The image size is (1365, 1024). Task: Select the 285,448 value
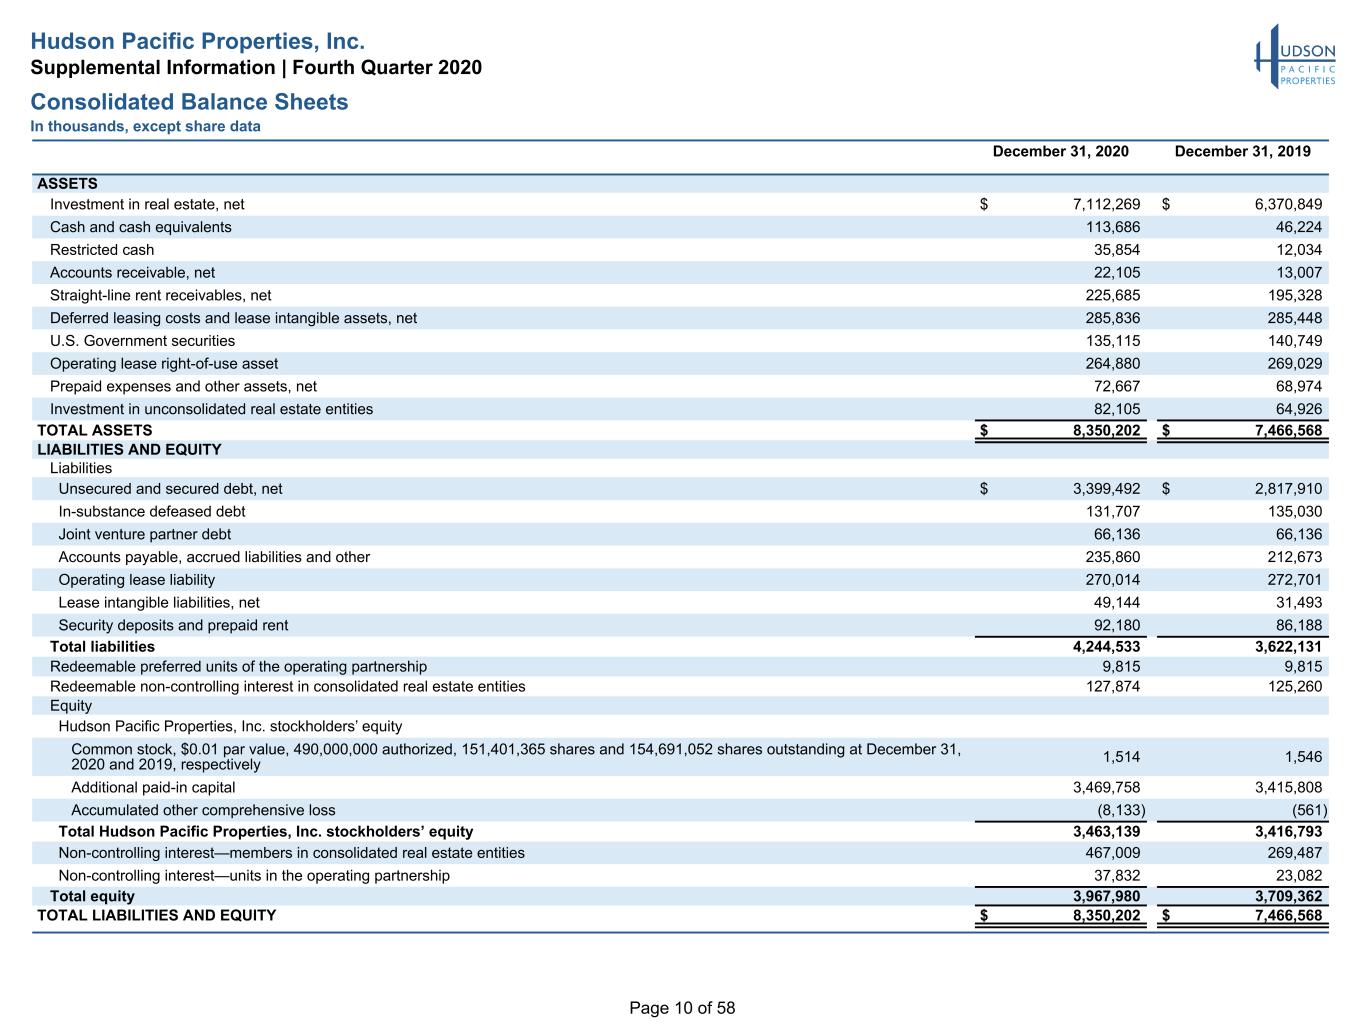(x=1294, y=318)
